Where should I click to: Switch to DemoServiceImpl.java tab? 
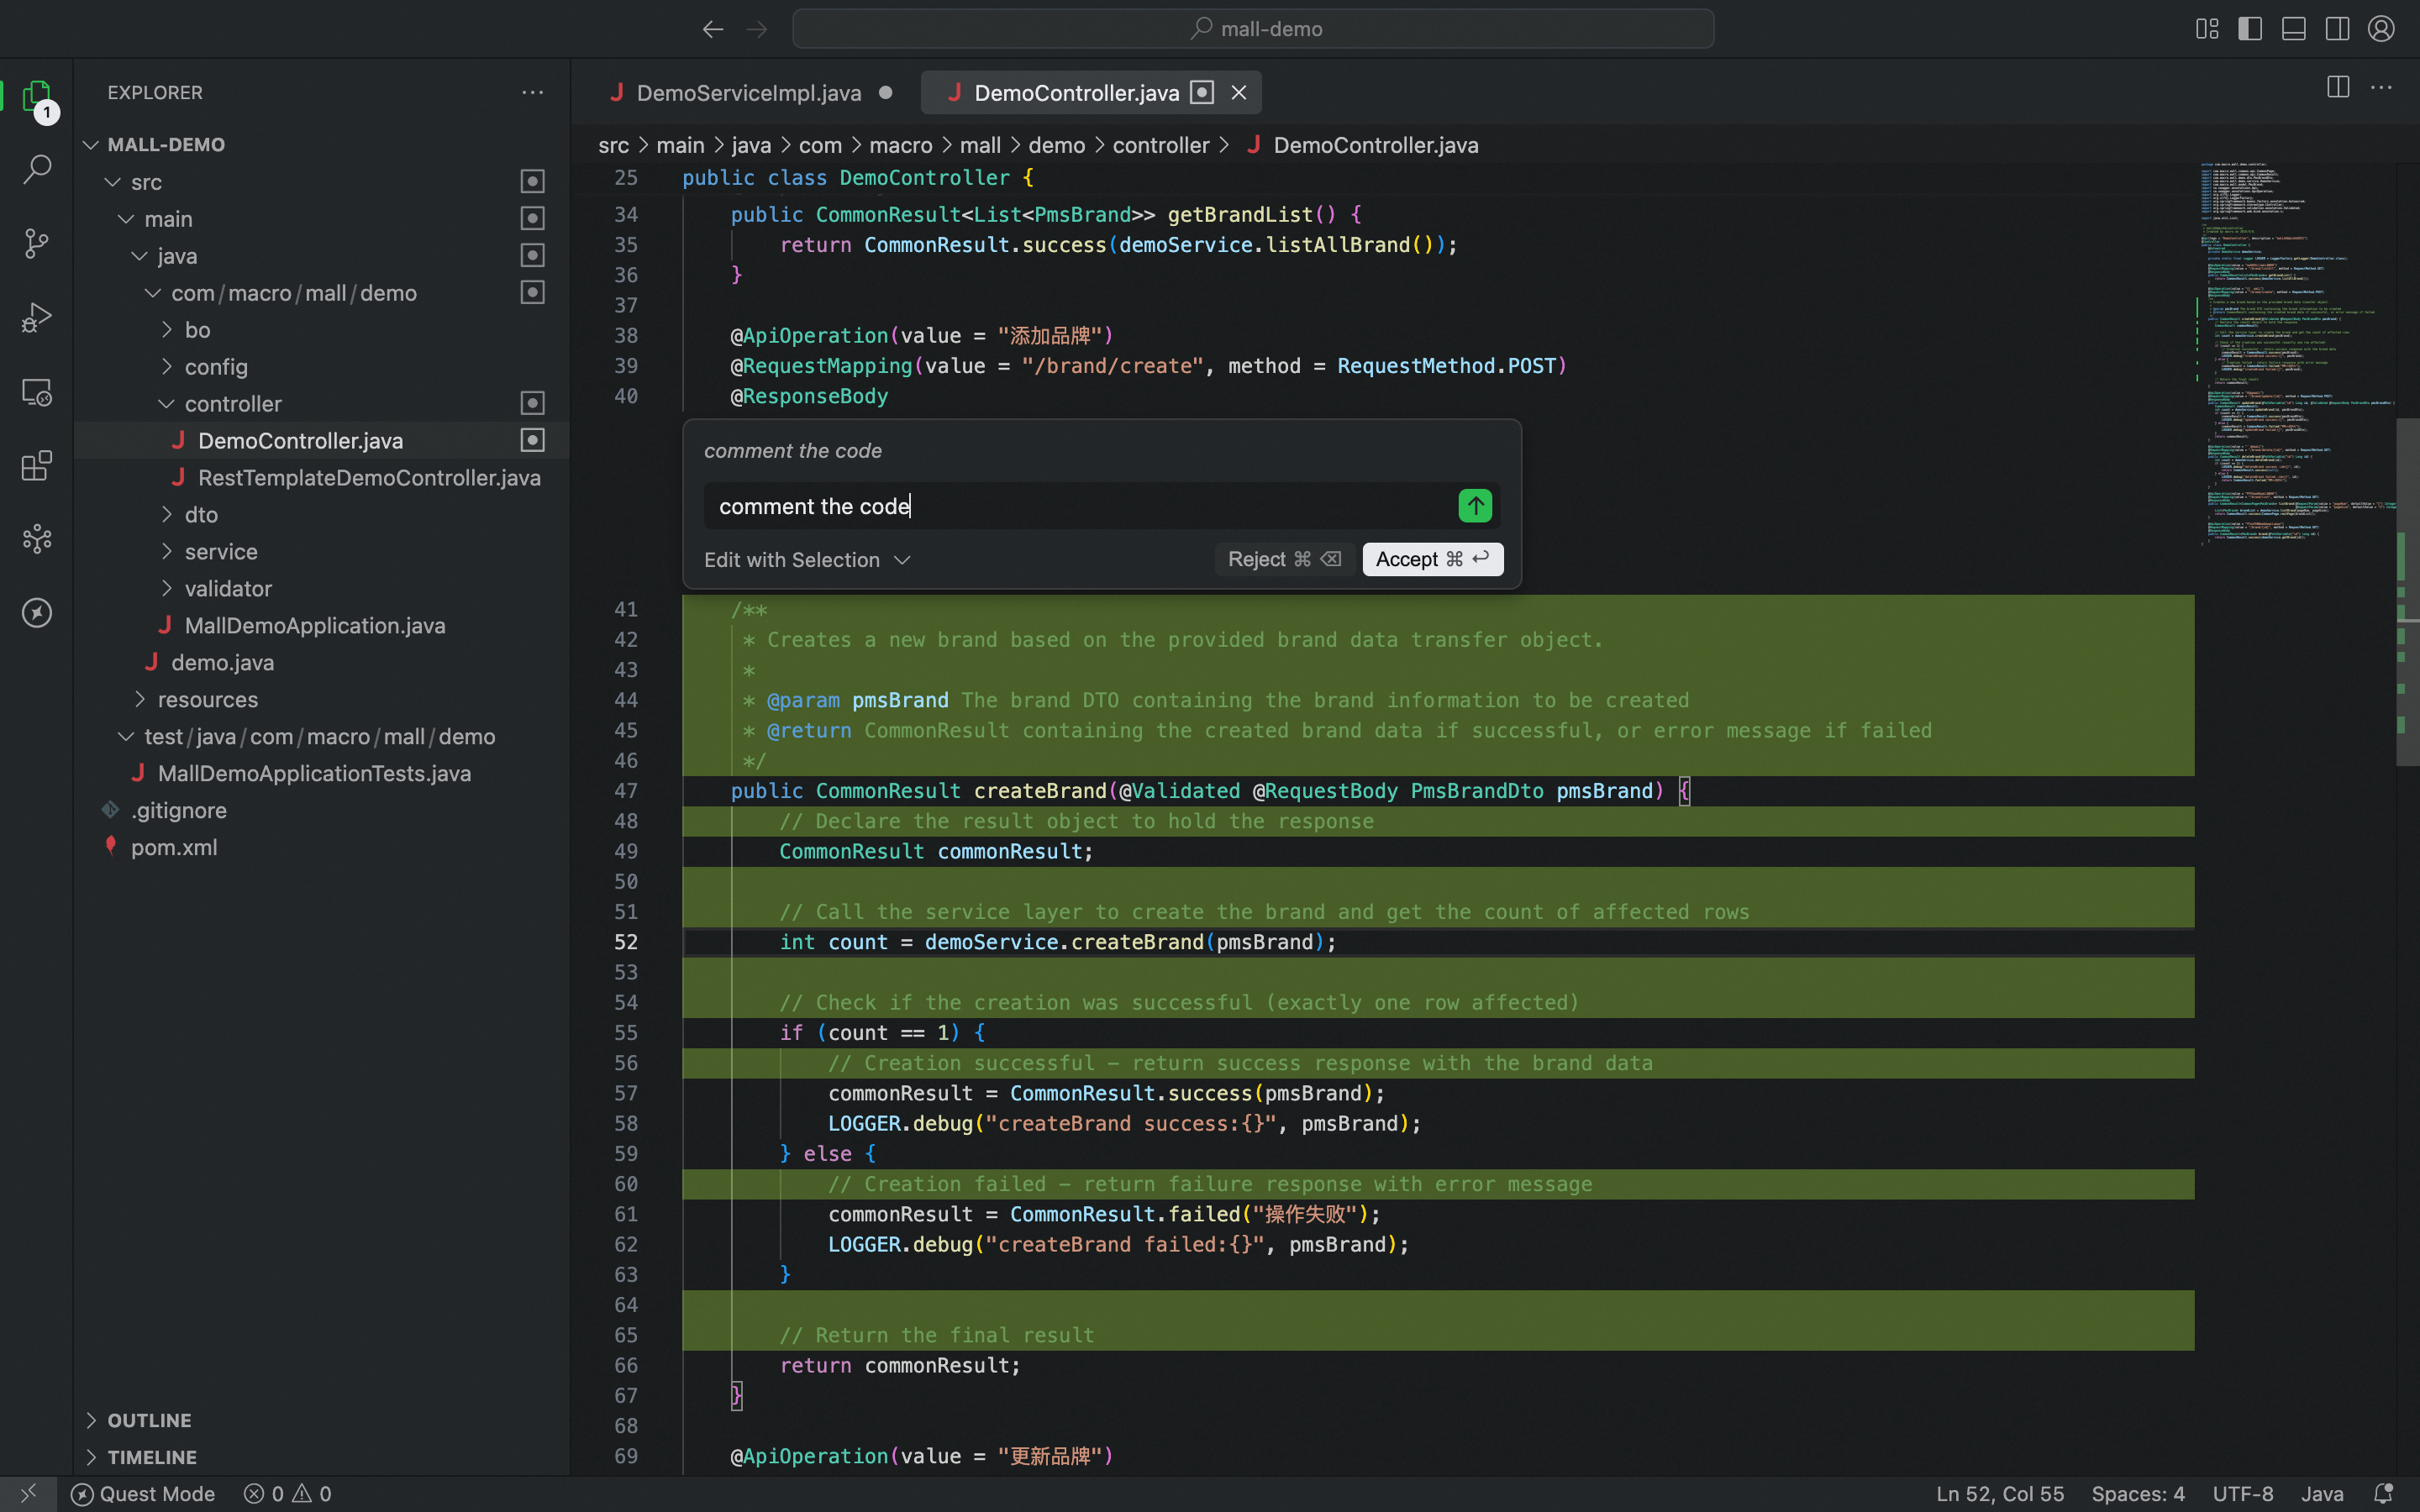click(748, 93)
